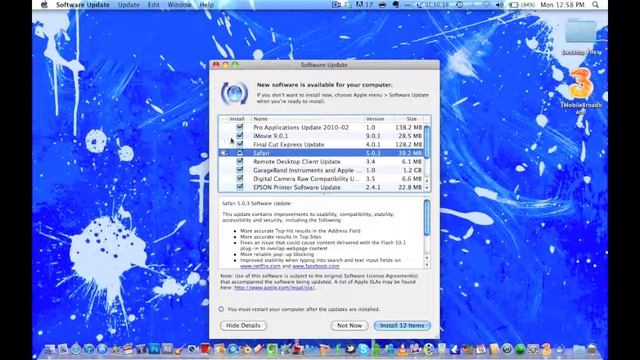640x360 pixels.
Task: Open the Update menu
Action: point(128,5)
